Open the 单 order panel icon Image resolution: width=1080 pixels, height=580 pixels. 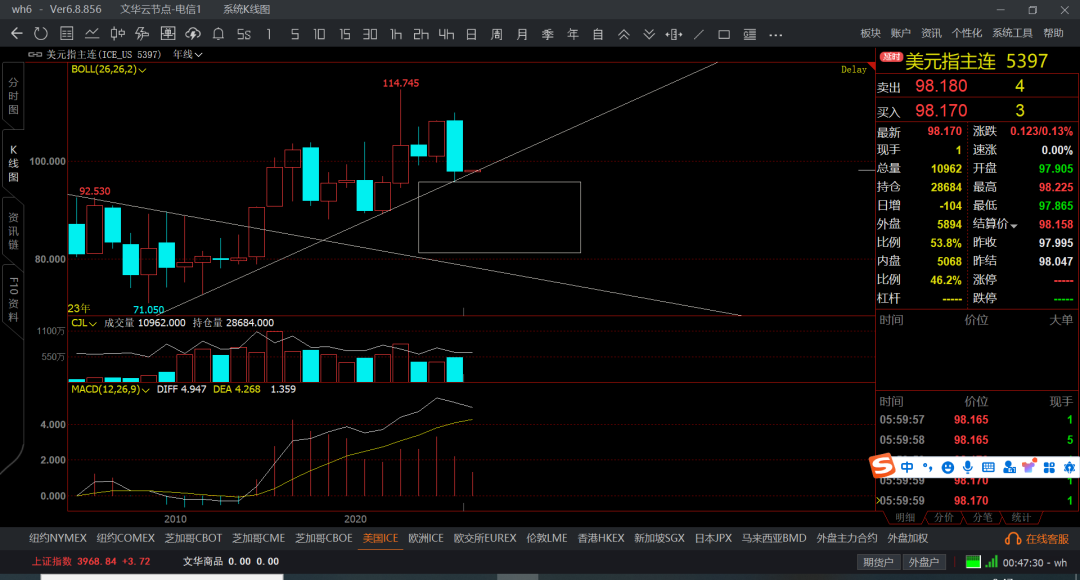(167, 34)
